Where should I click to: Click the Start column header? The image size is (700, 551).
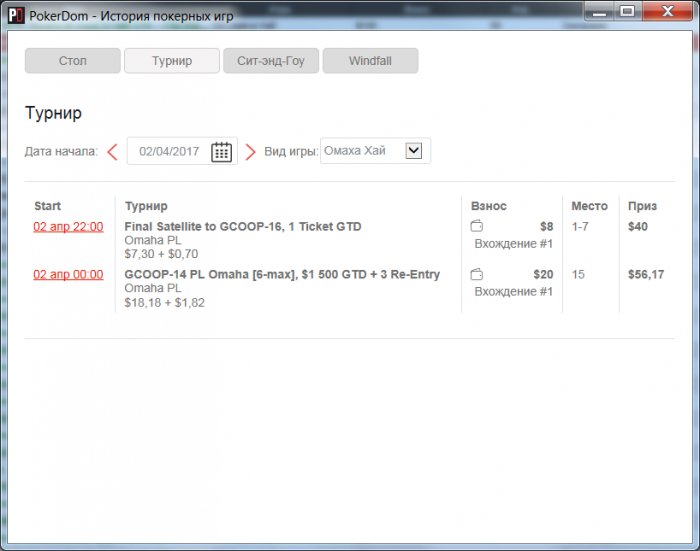click(x=47, y=206)
